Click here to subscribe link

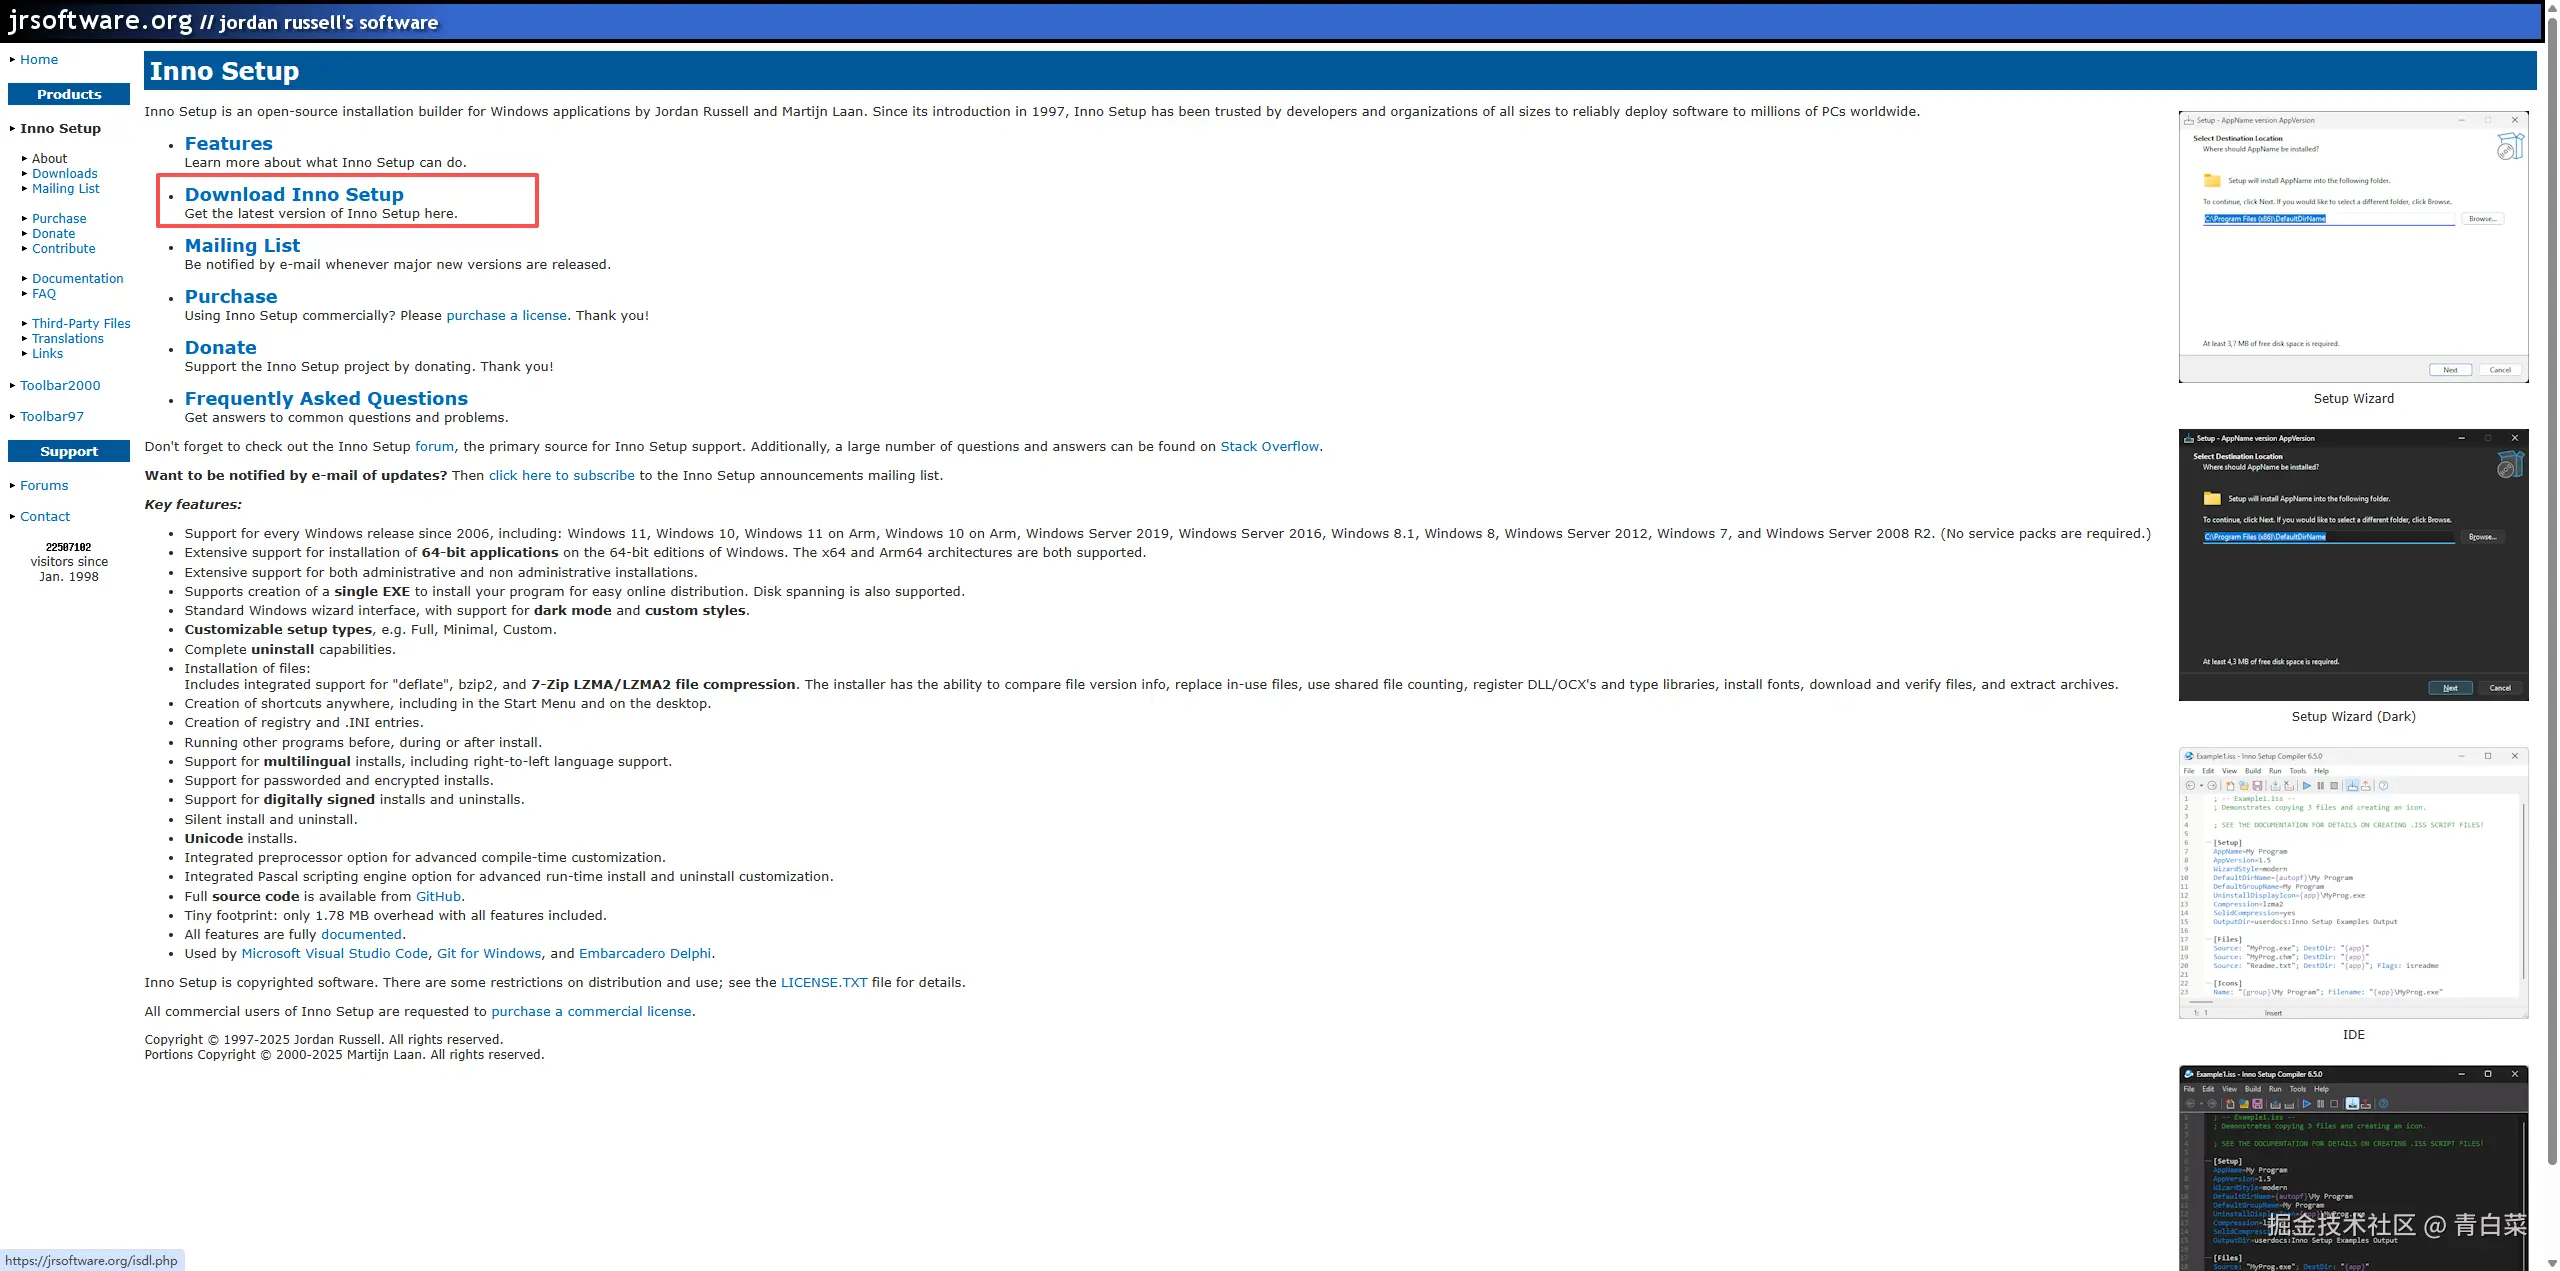561,475
